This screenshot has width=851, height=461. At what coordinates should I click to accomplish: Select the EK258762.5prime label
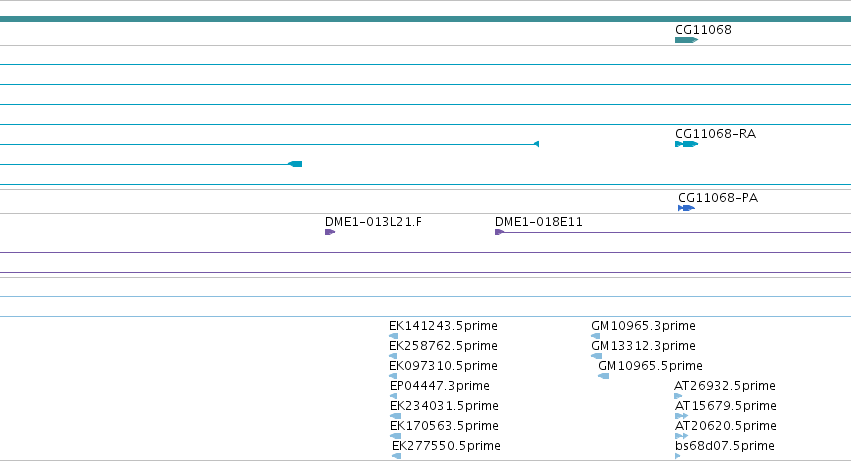443,346
